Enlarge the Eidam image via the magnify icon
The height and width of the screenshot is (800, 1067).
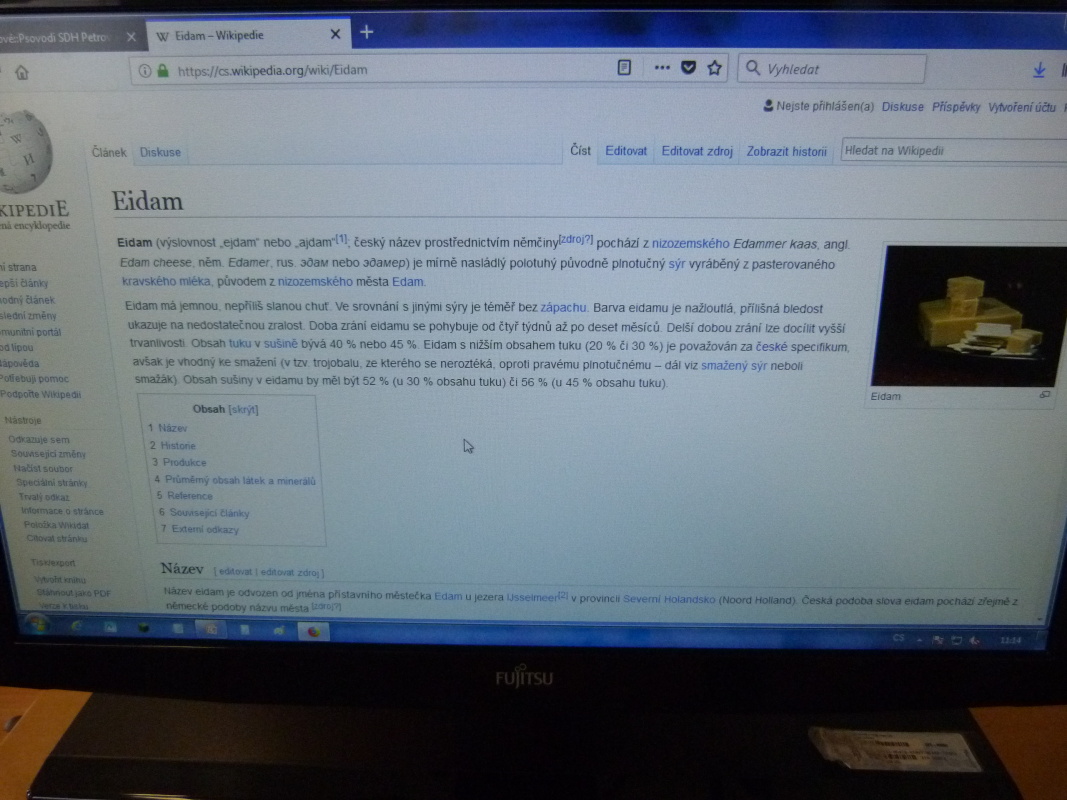(1044, 395)
